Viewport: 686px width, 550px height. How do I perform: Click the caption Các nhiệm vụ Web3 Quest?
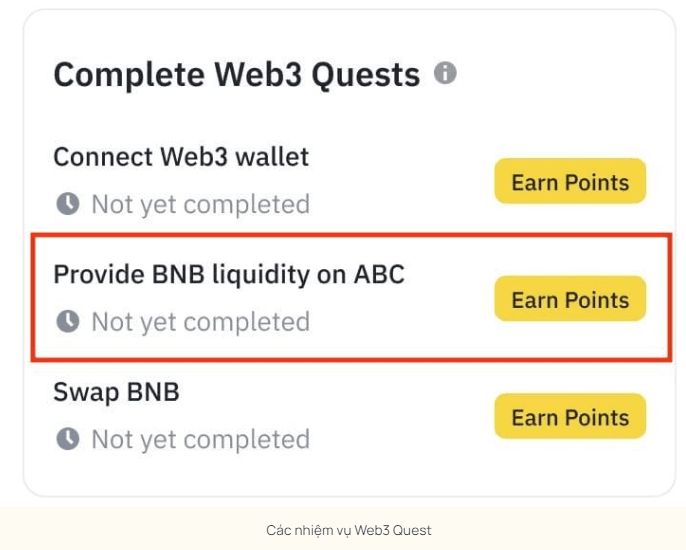pos(349,530)
